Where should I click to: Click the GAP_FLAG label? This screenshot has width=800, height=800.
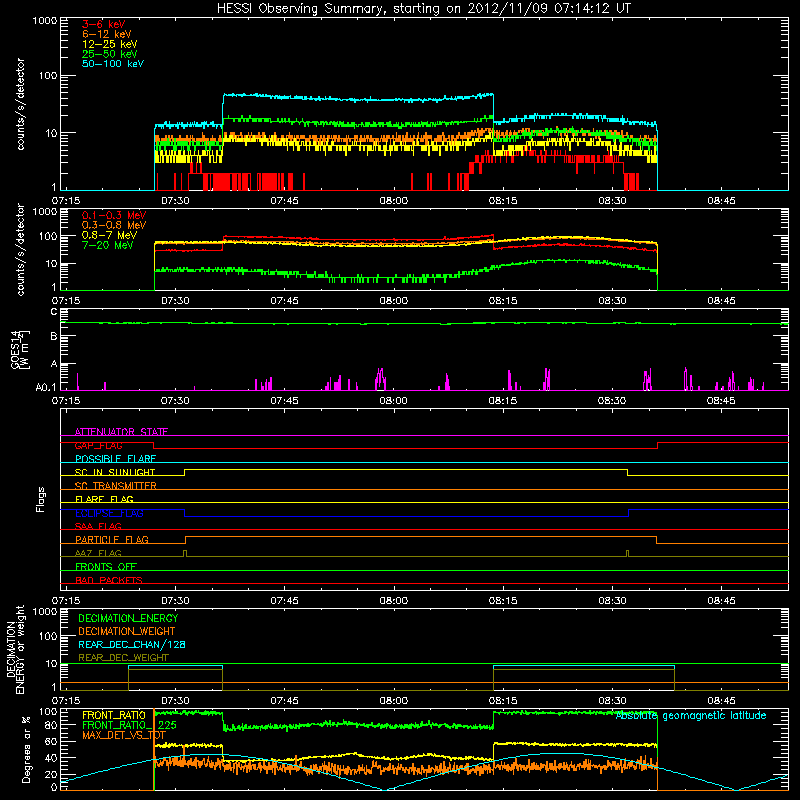(x=98, y=445)
